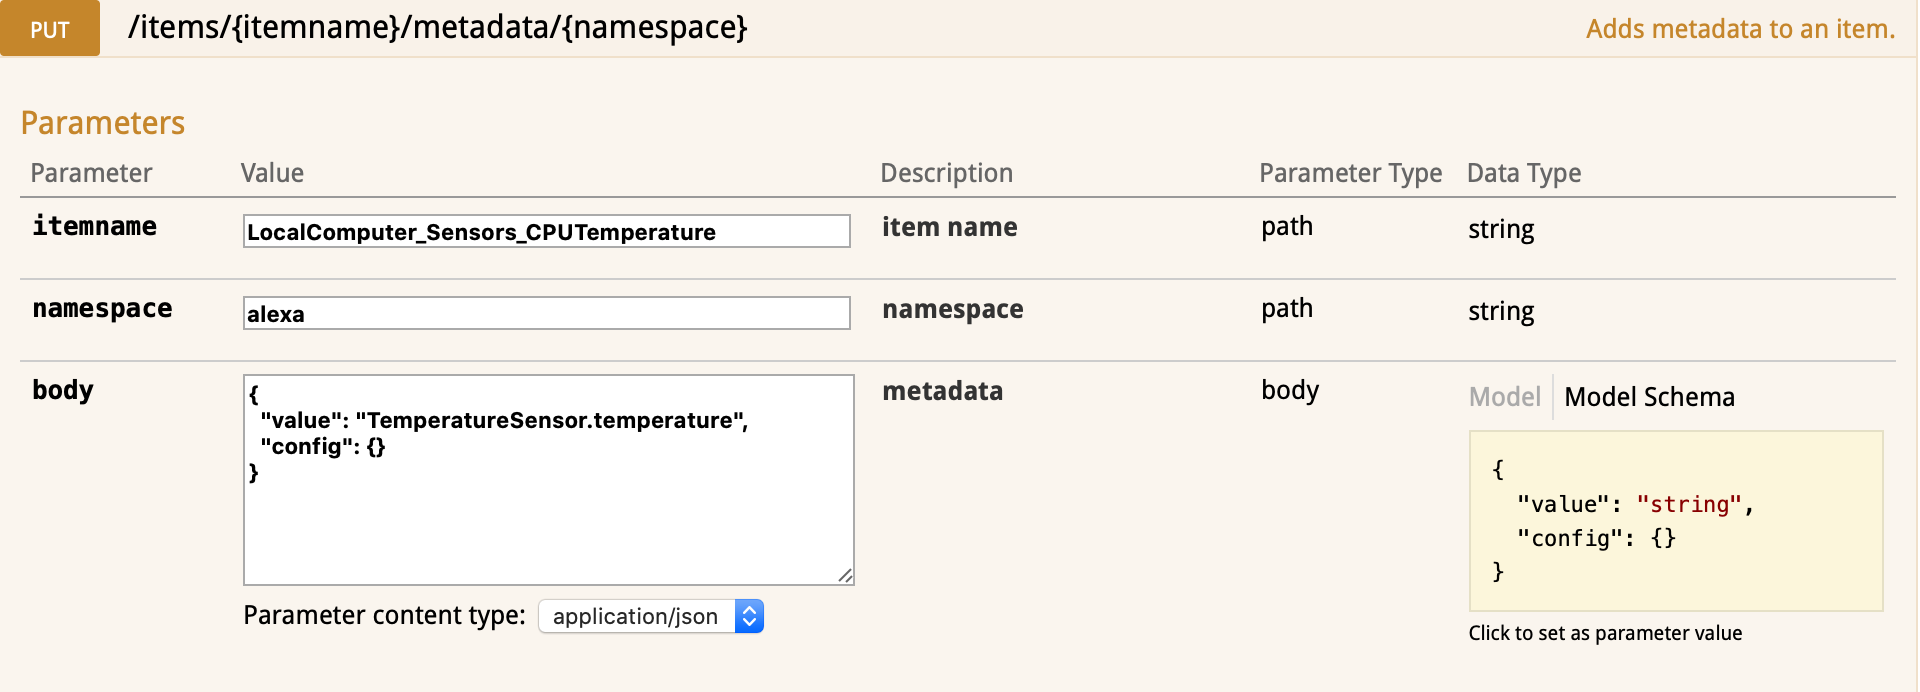
Task: Click the blue dropdown arrows on application/json
Action: coord(749,616)
